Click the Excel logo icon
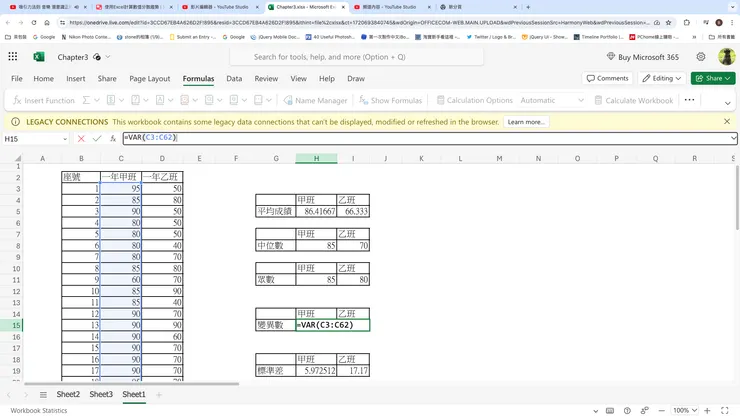Viewport: 740px width, 416px height. [x=39, y=57]
